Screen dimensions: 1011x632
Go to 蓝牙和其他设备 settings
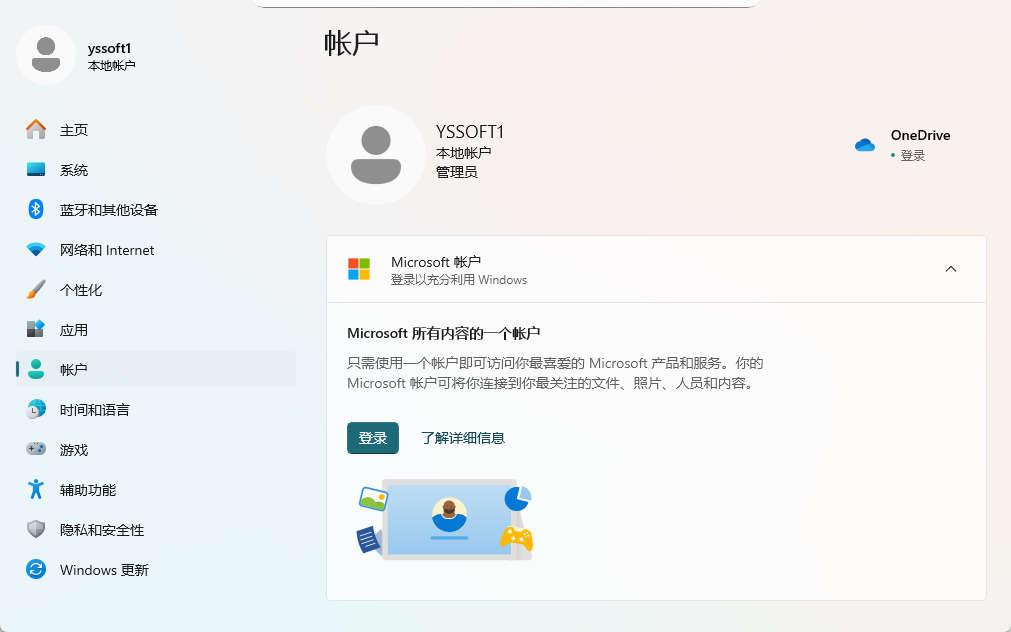click(155, 210)
